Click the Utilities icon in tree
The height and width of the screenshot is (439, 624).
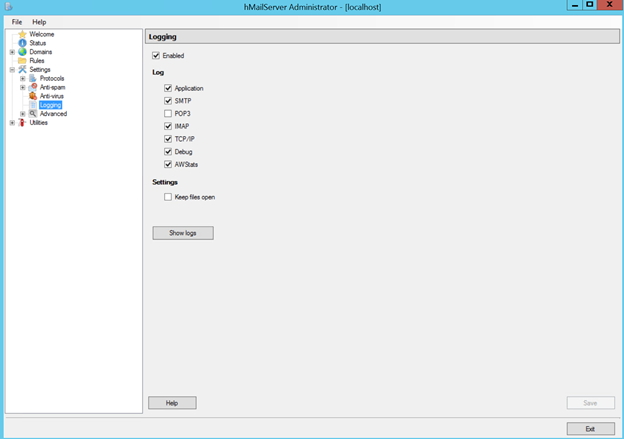tap(23, 123)
